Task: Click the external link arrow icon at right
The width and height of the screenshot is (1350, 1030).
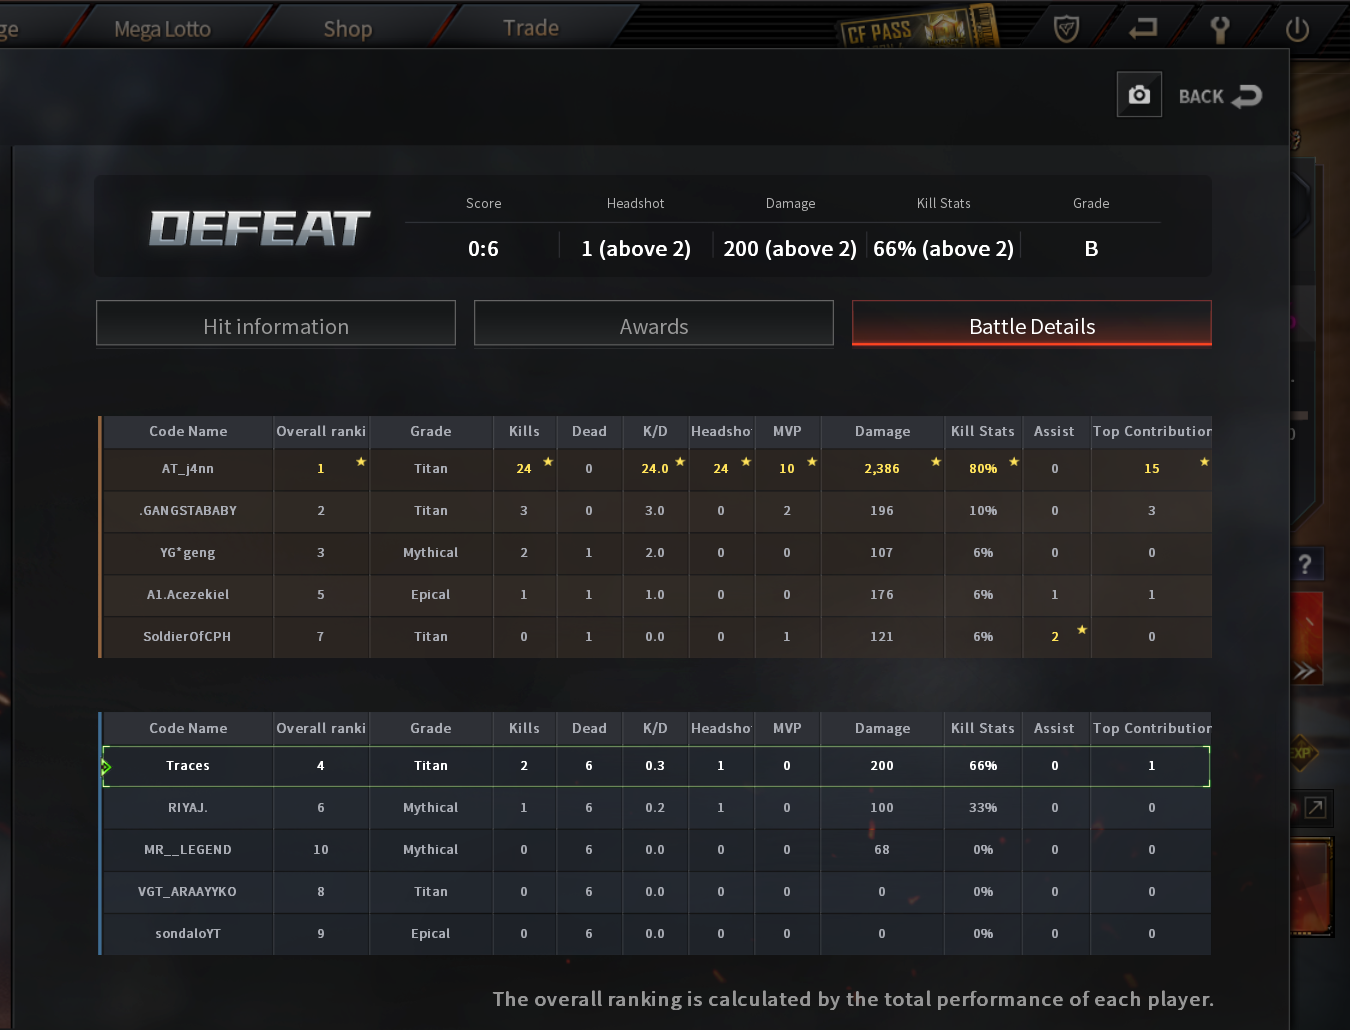Action: pyautogui.click(x=1315, y=807)
